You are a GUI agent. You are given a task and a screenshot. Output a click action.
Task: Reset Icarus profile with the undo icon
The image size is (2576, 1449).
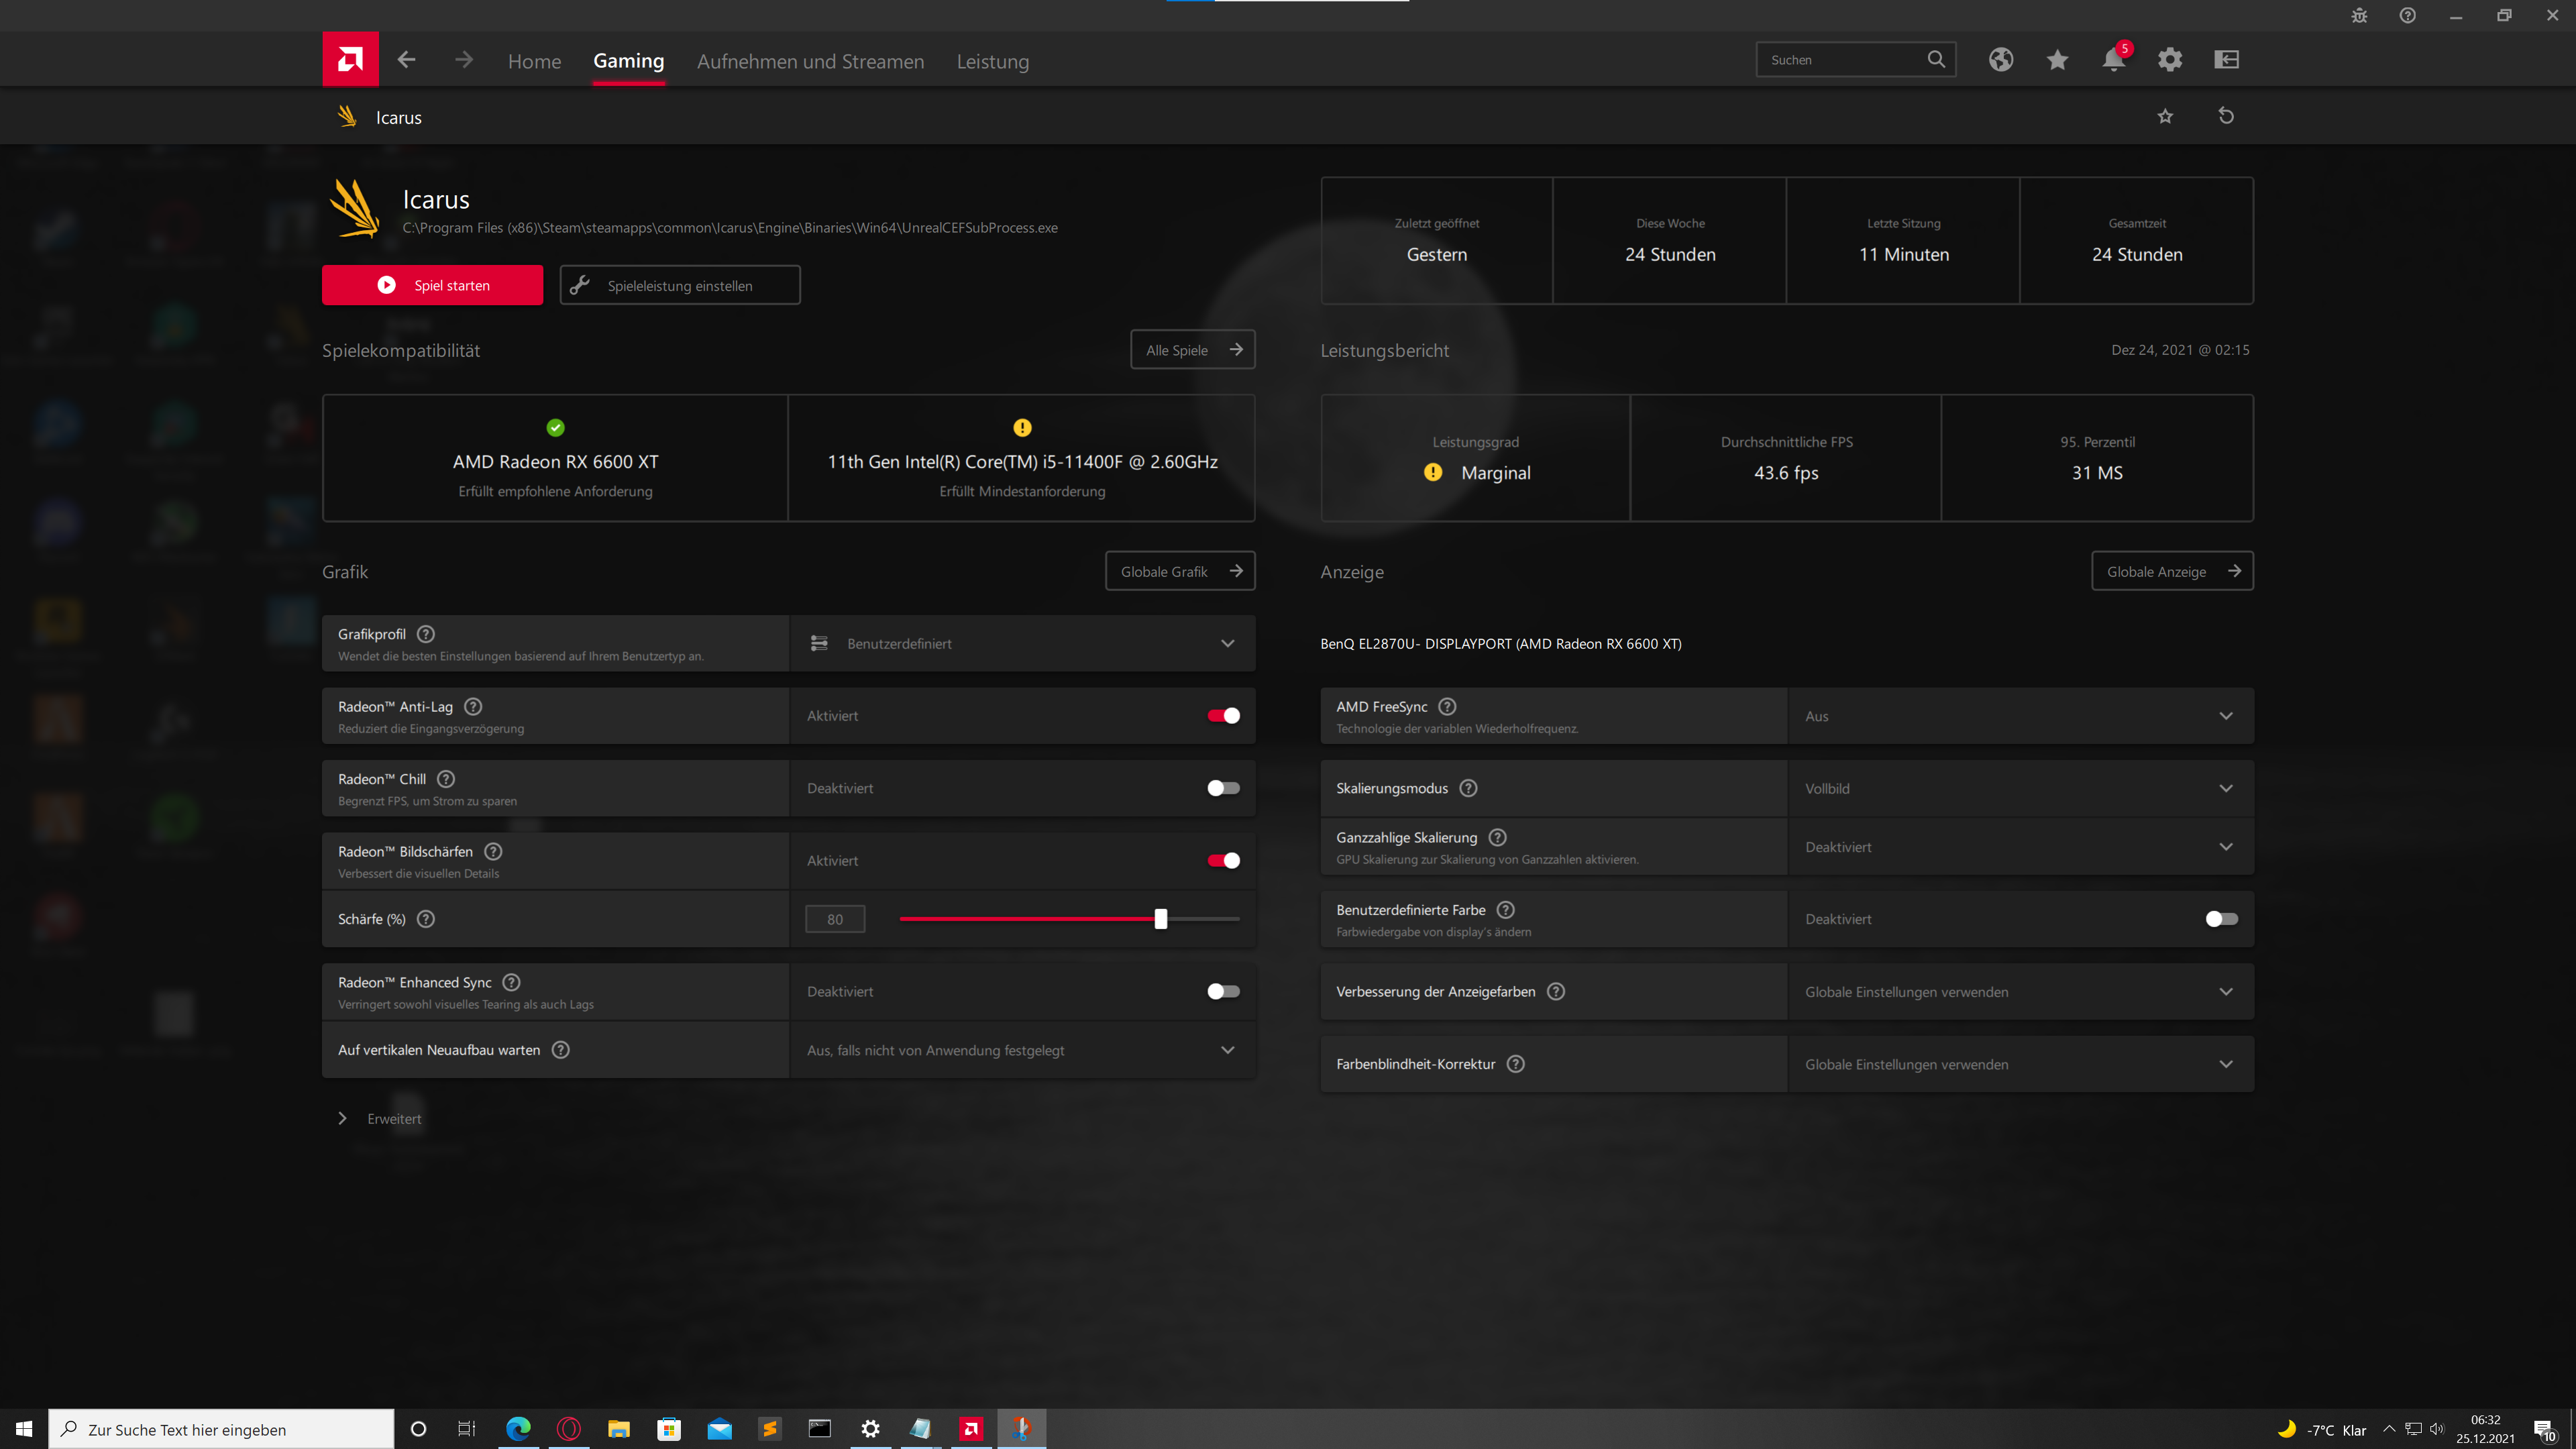(2226, 116)
